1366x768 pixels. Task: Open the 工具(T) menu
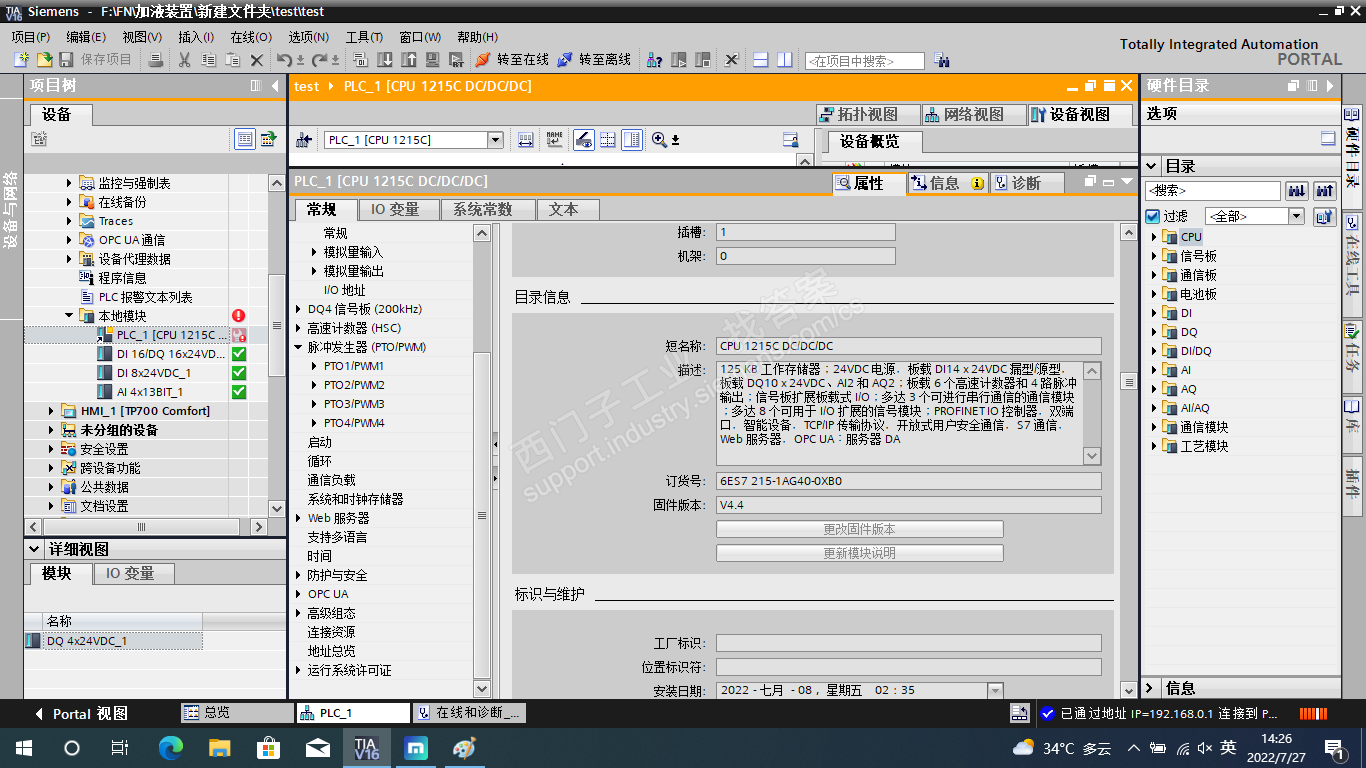pyautogui.click(x=364, y=37)
